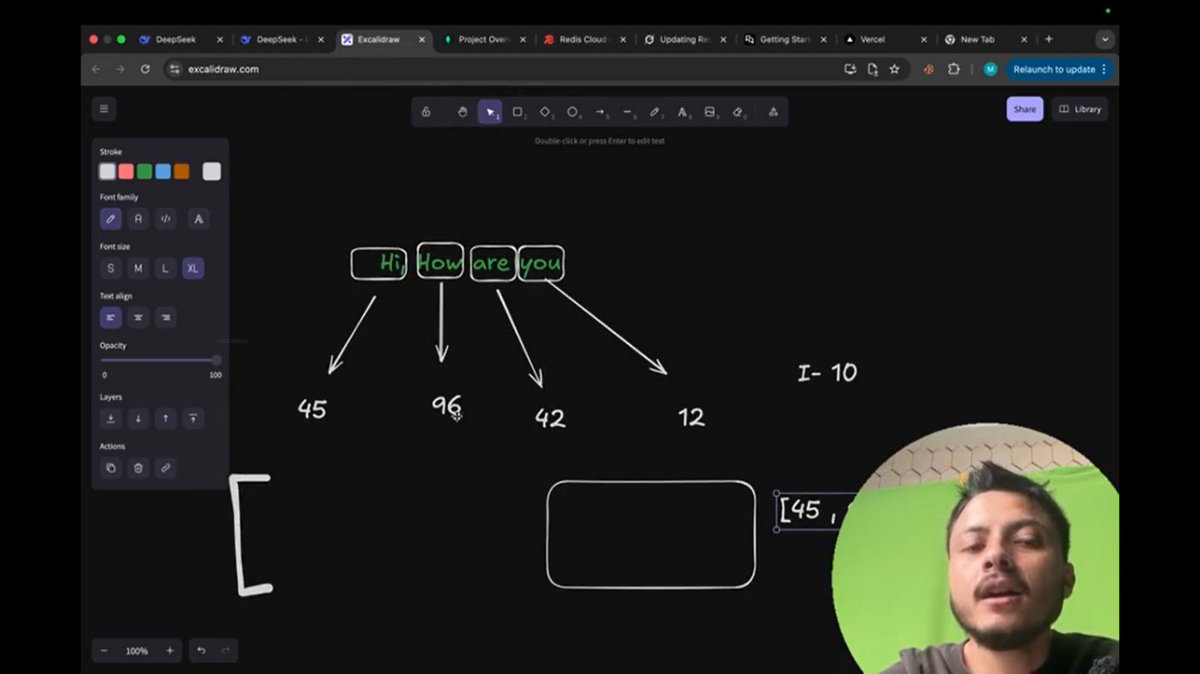The width and height of the screenshot is (1200, 674).
Task: Click the opacity slider handle
Action: pyautogui.click(x=216, y=360)
